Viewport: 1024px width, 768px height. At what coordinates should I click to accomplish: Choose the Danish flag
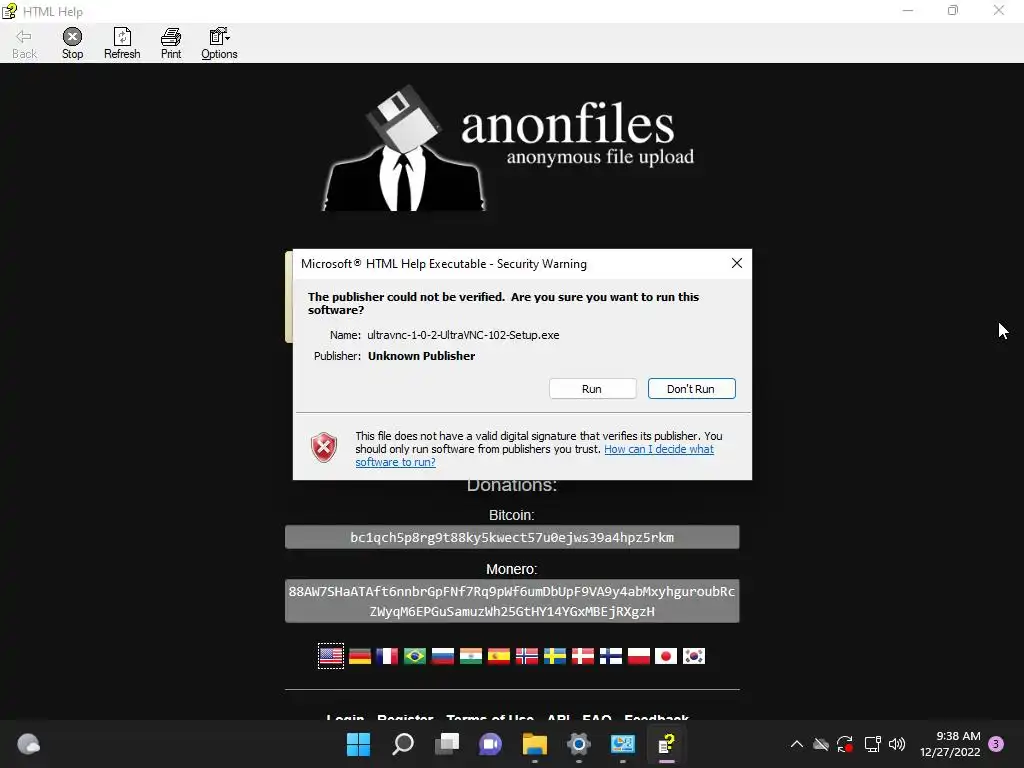[583, 656]
